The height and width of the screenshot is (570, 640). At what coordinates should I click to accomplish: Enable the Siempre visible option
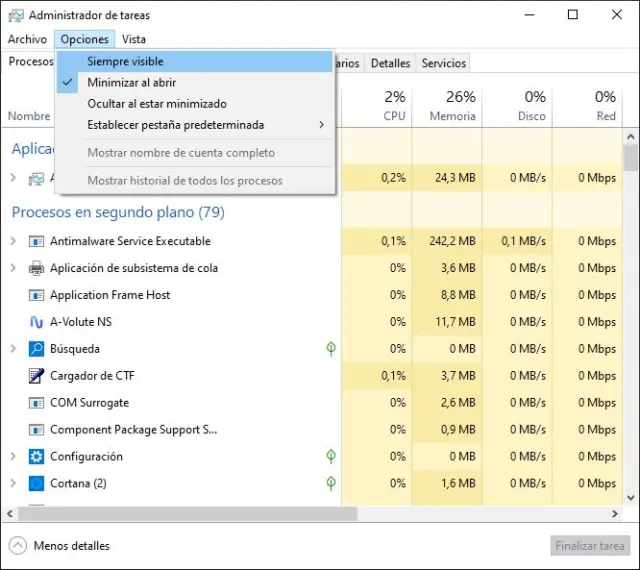coord(125,62)
